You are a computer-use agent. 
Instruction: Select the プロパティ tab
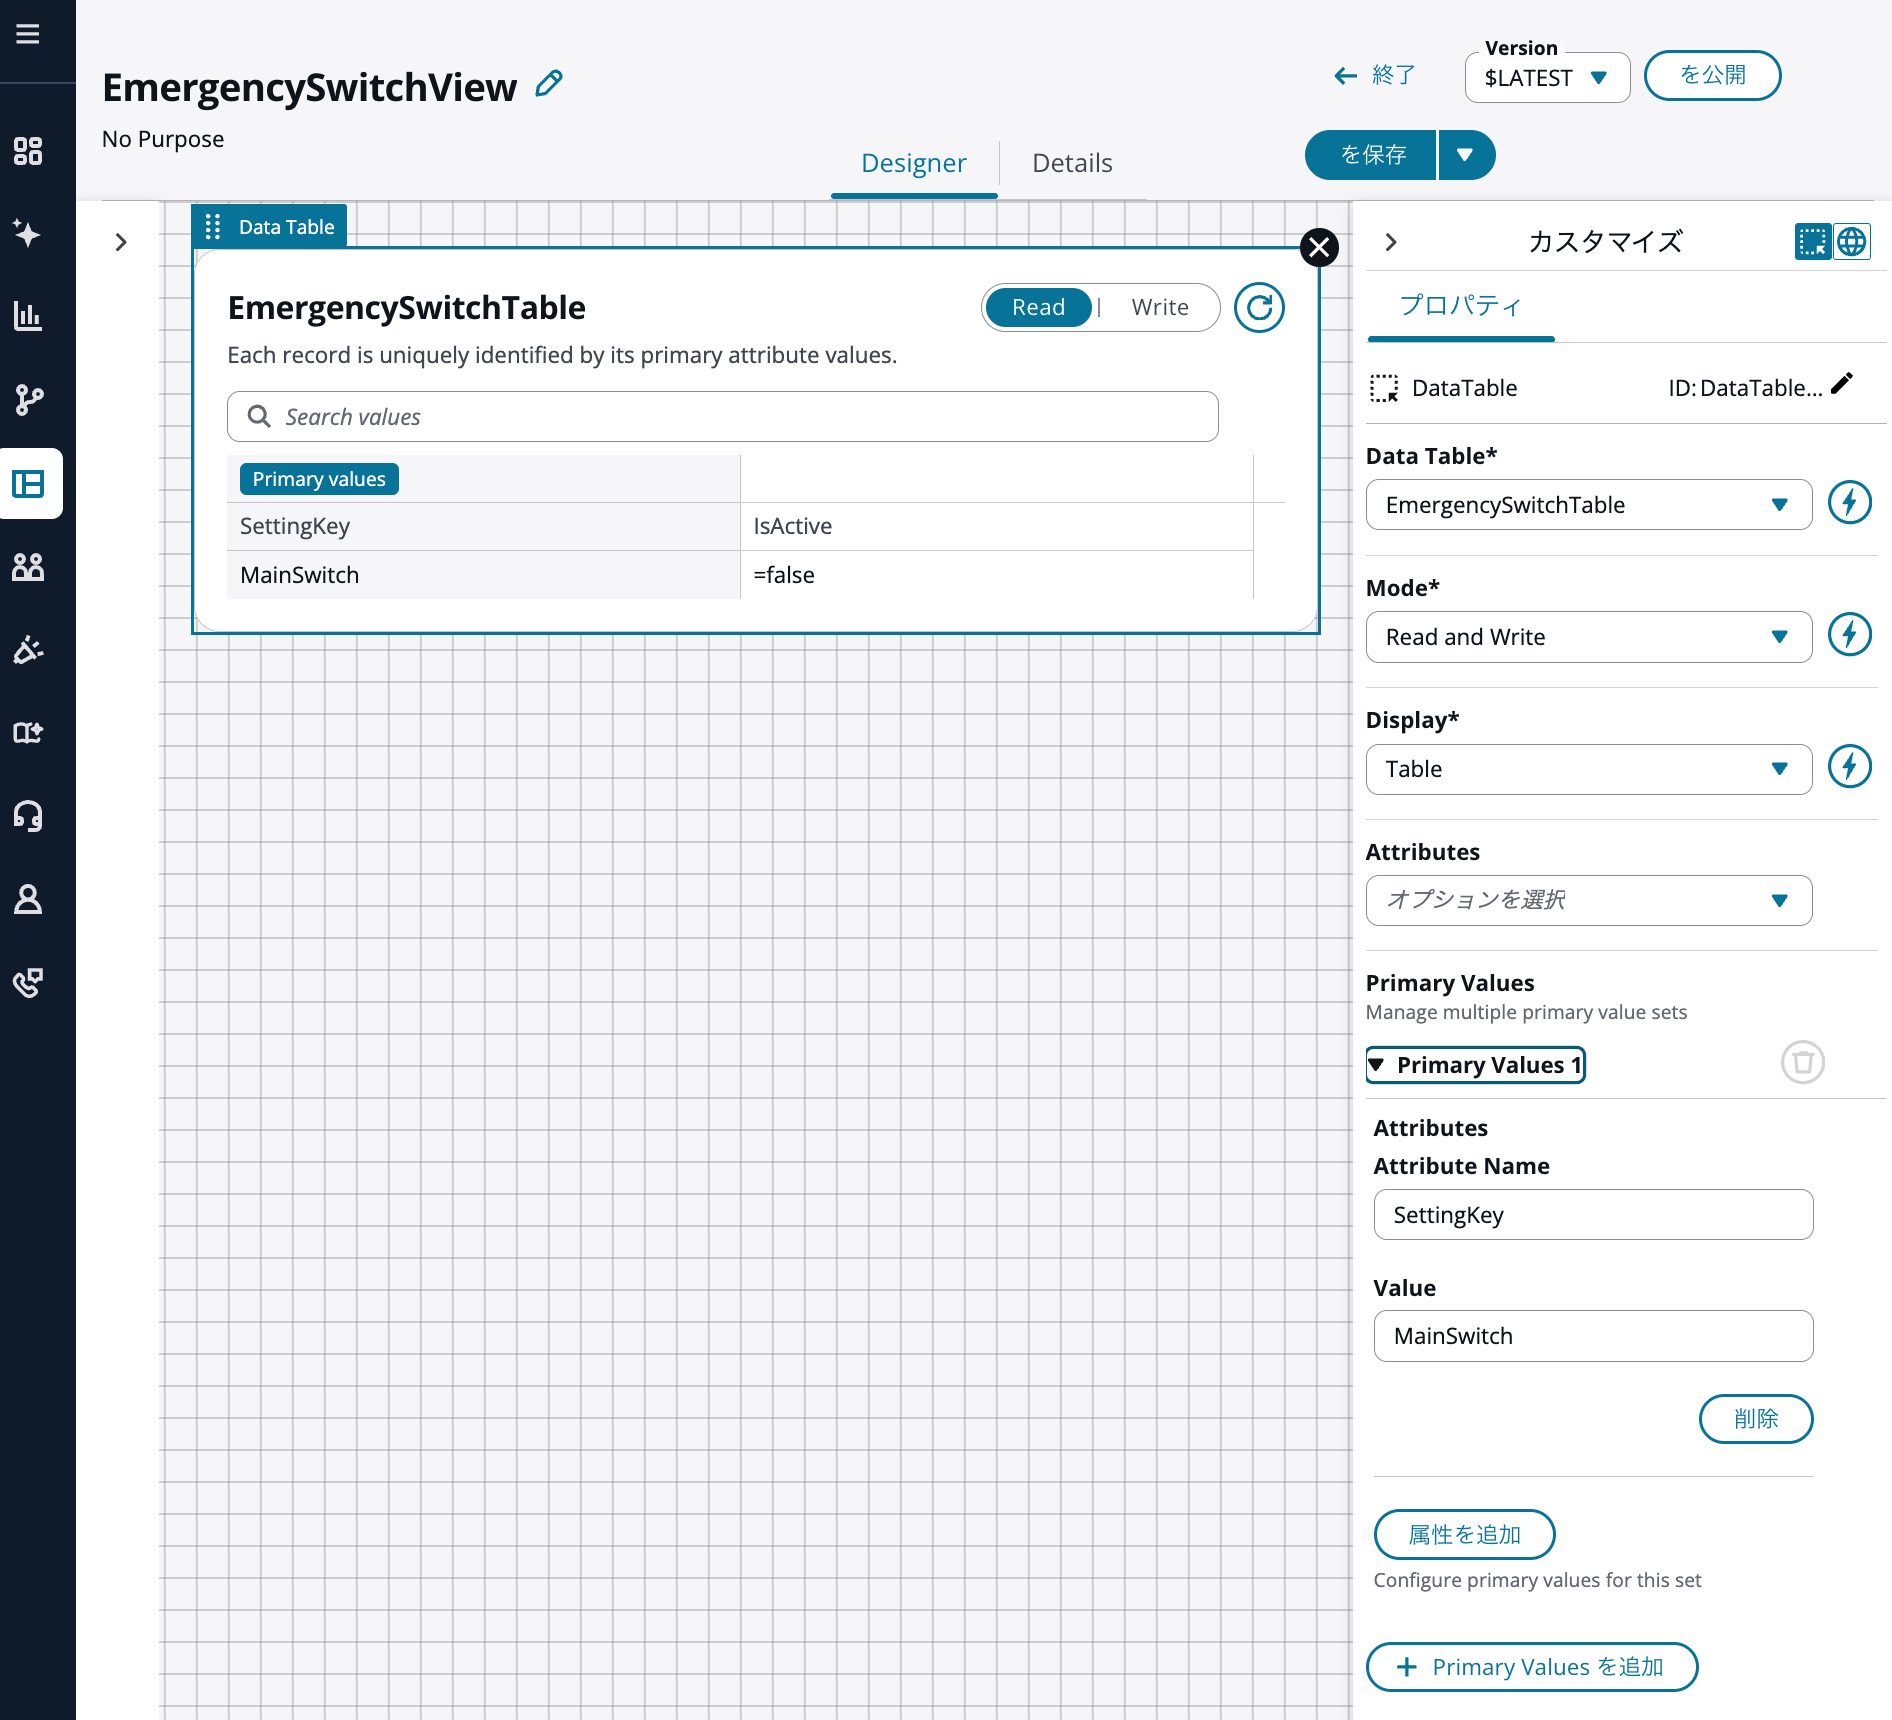pyautogui.click(x=1460, y=306)
